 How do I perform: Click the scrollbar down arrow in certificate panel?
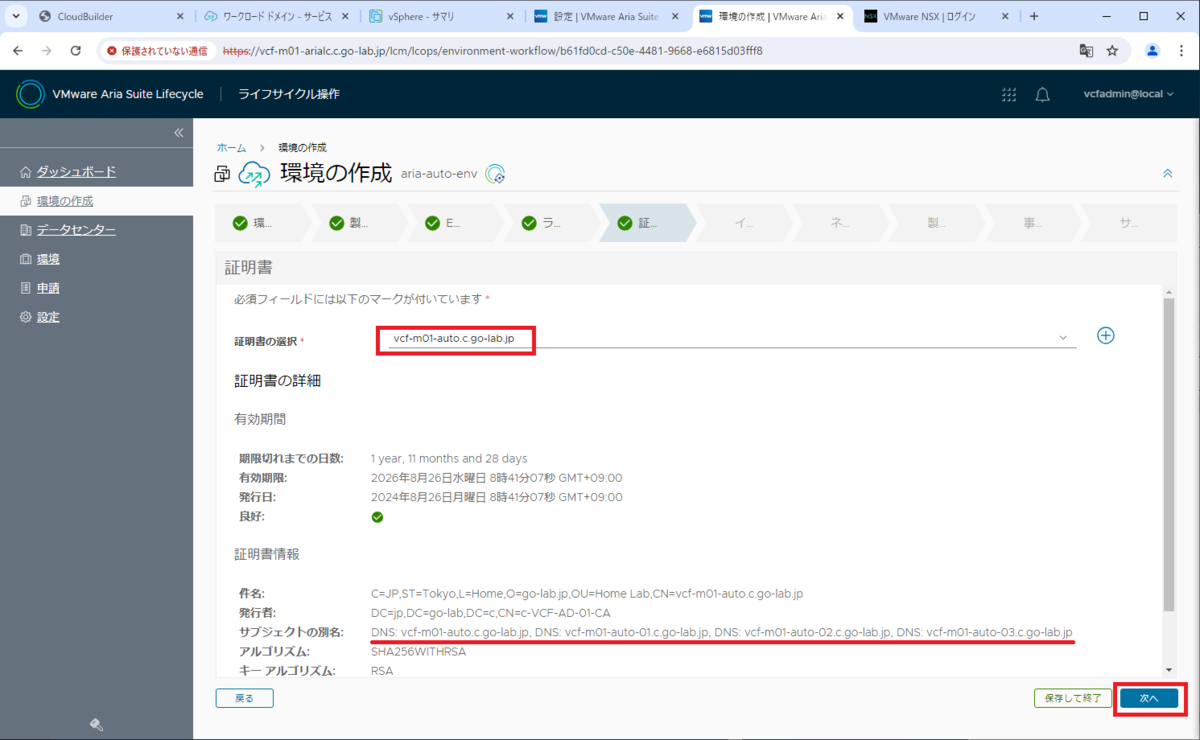pyautogui.click(x=1169, y=670)
